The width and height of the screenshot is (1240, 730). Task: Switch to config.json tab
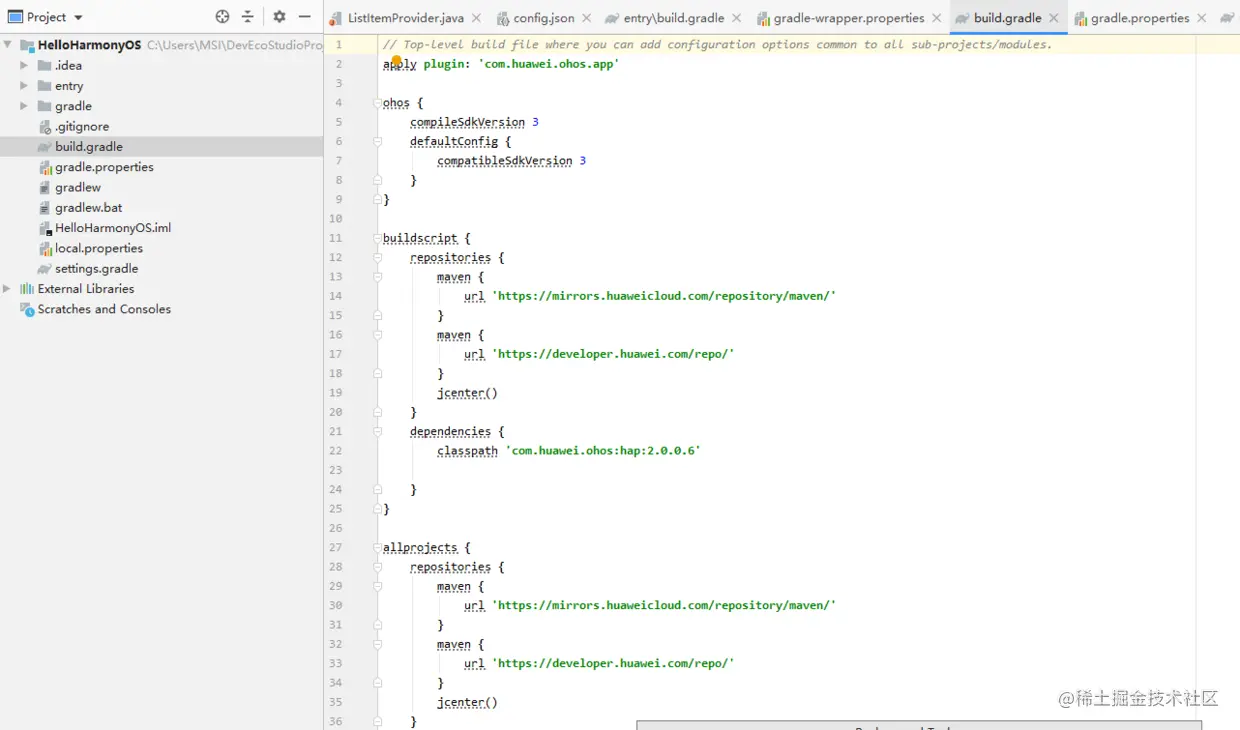coord(544,18)
